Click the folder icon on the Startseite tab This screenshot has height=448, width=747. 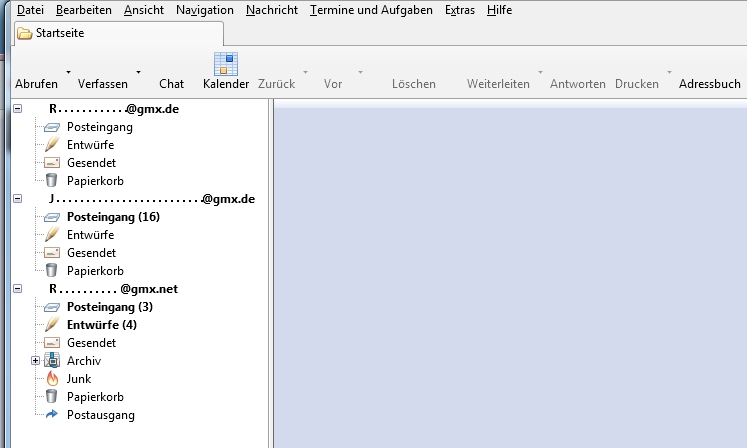pyautogui.click(x=24, y=33)
